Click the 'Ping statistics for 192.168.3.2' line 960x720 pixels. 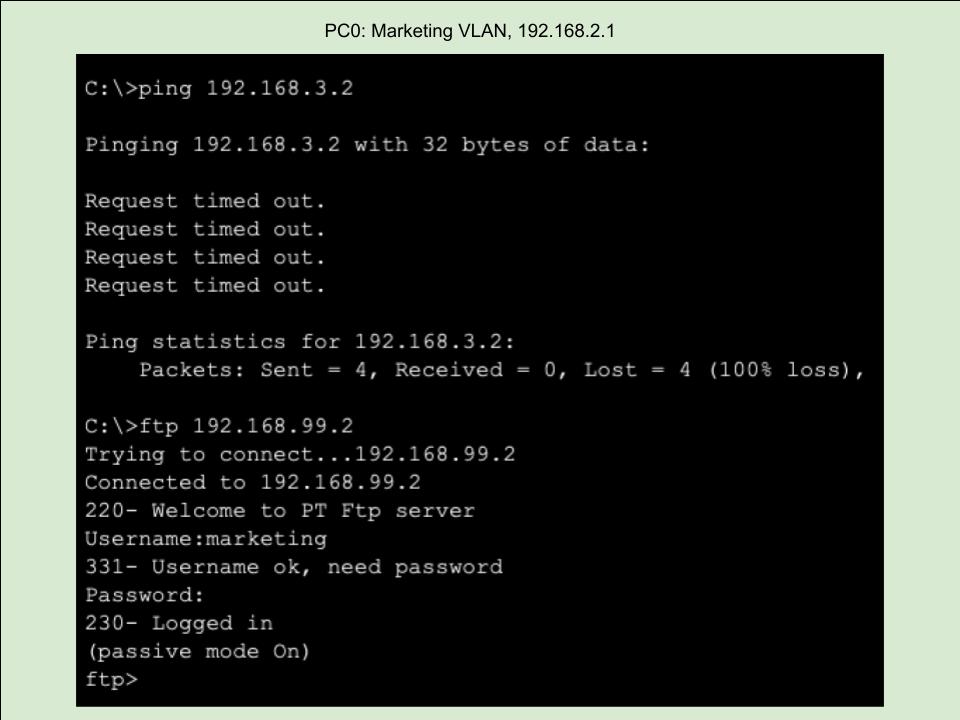click(300, 342)
